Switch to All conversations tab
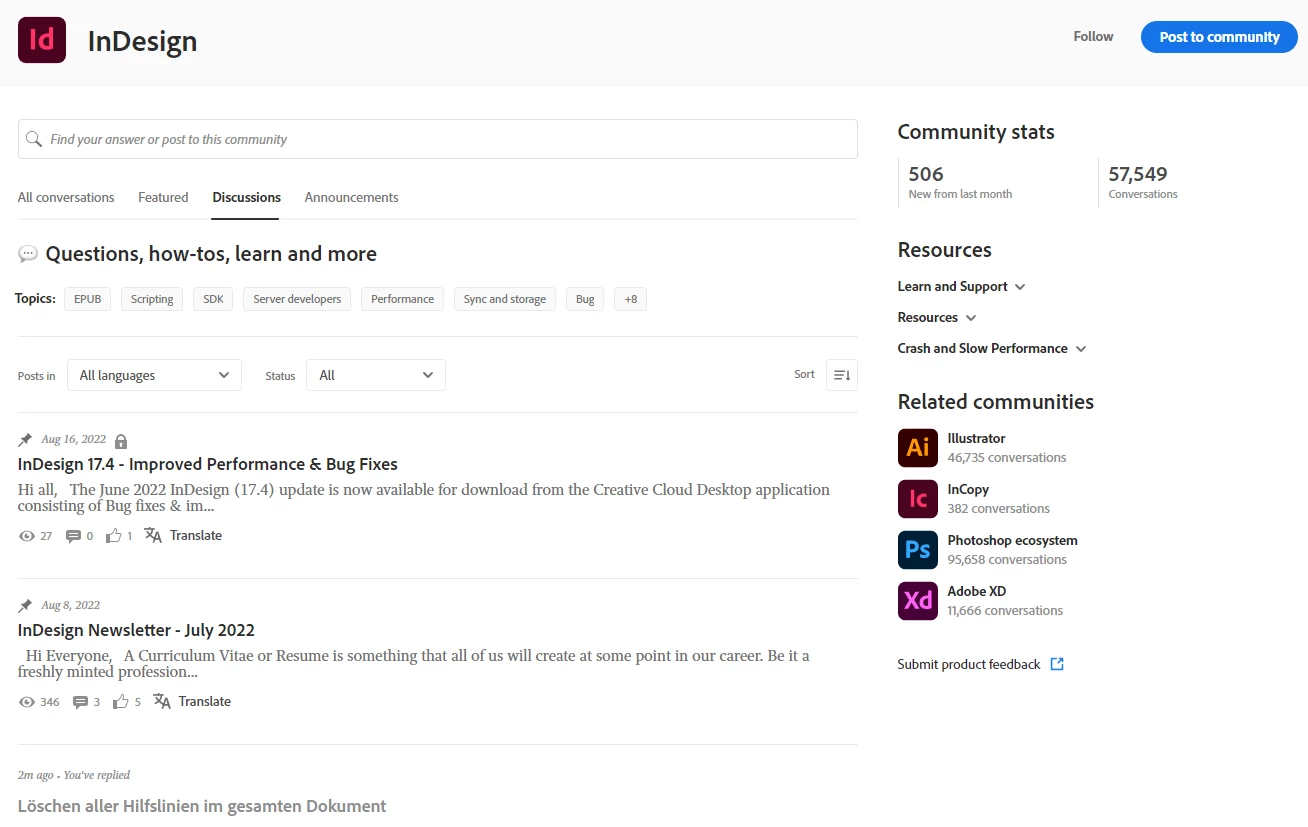 click(x=66, y=197)
